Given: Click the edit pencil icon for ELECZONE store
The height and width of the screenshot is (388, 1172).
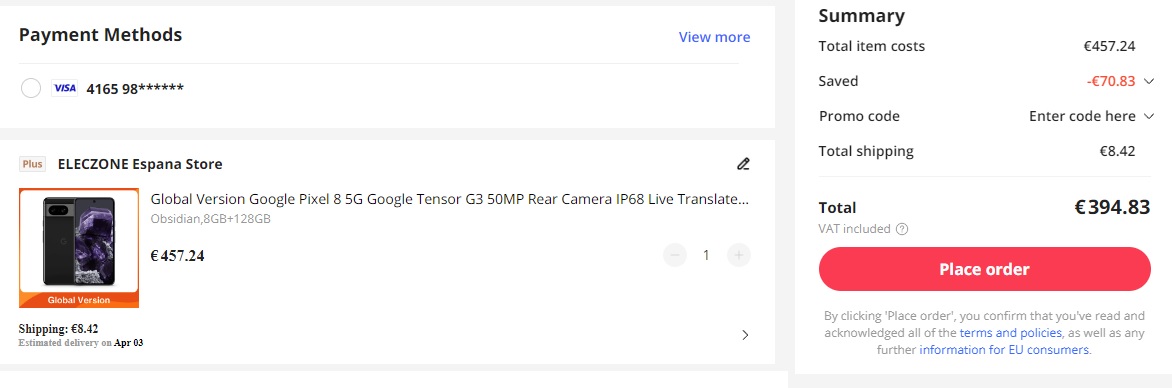Looking at the screenshot, I should [743, 164].
